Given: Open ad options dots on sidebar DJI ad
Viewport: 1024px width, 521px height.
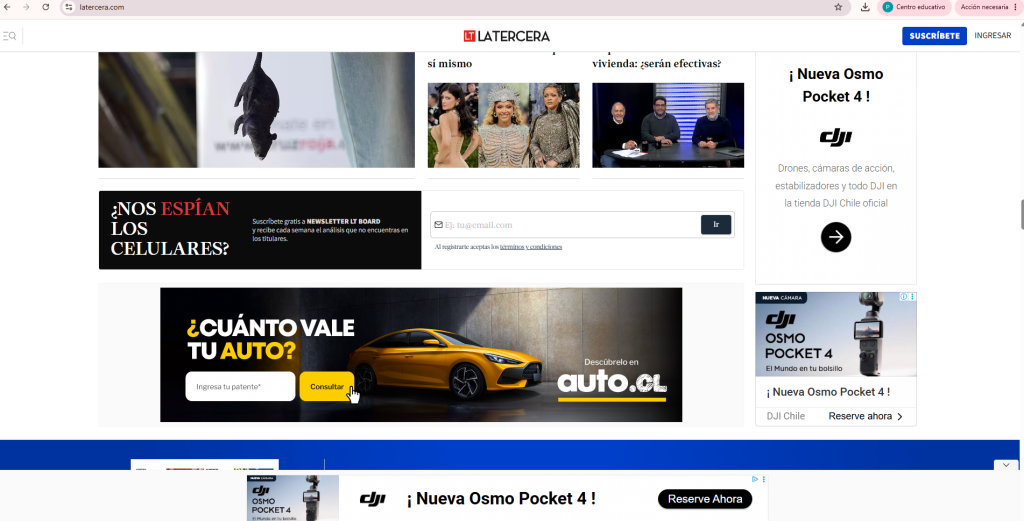Looking at the screenshot, I should pos(912,296).
